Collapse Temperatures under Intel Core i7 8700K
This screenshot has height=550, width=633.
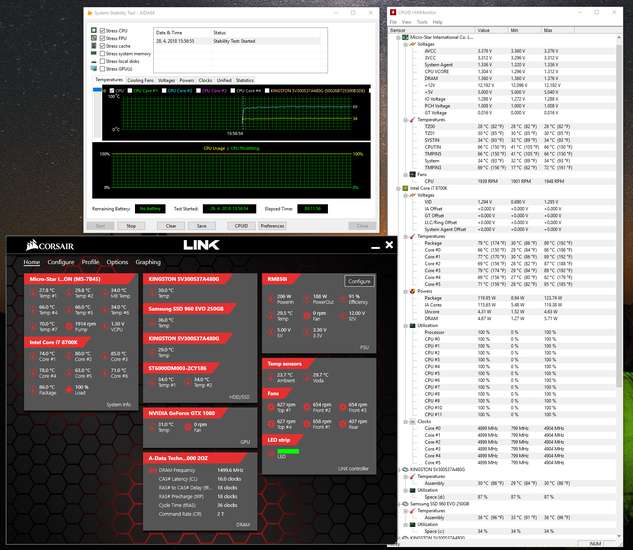coord(405,237)
